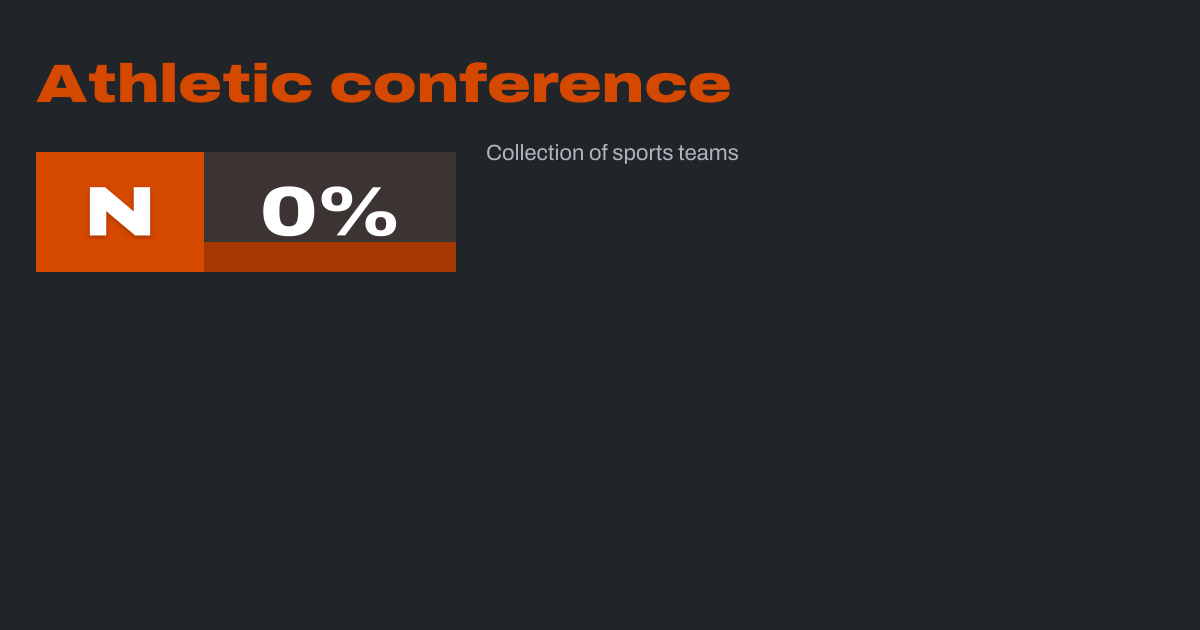Click the Athletic conference heading

coord(384,84)
